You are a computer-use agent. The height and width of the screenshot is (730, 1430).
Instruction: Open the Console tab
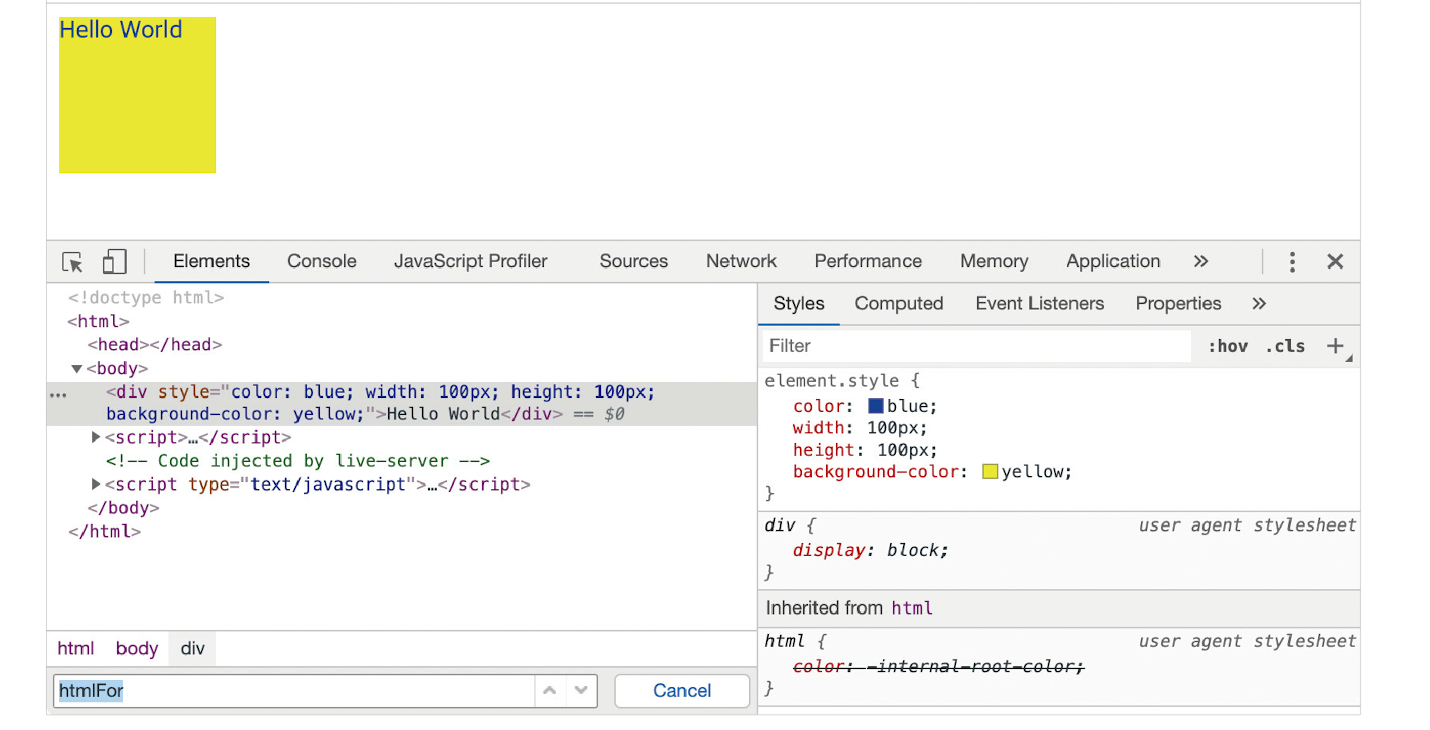pyautogui.click(x=322, y=261)
